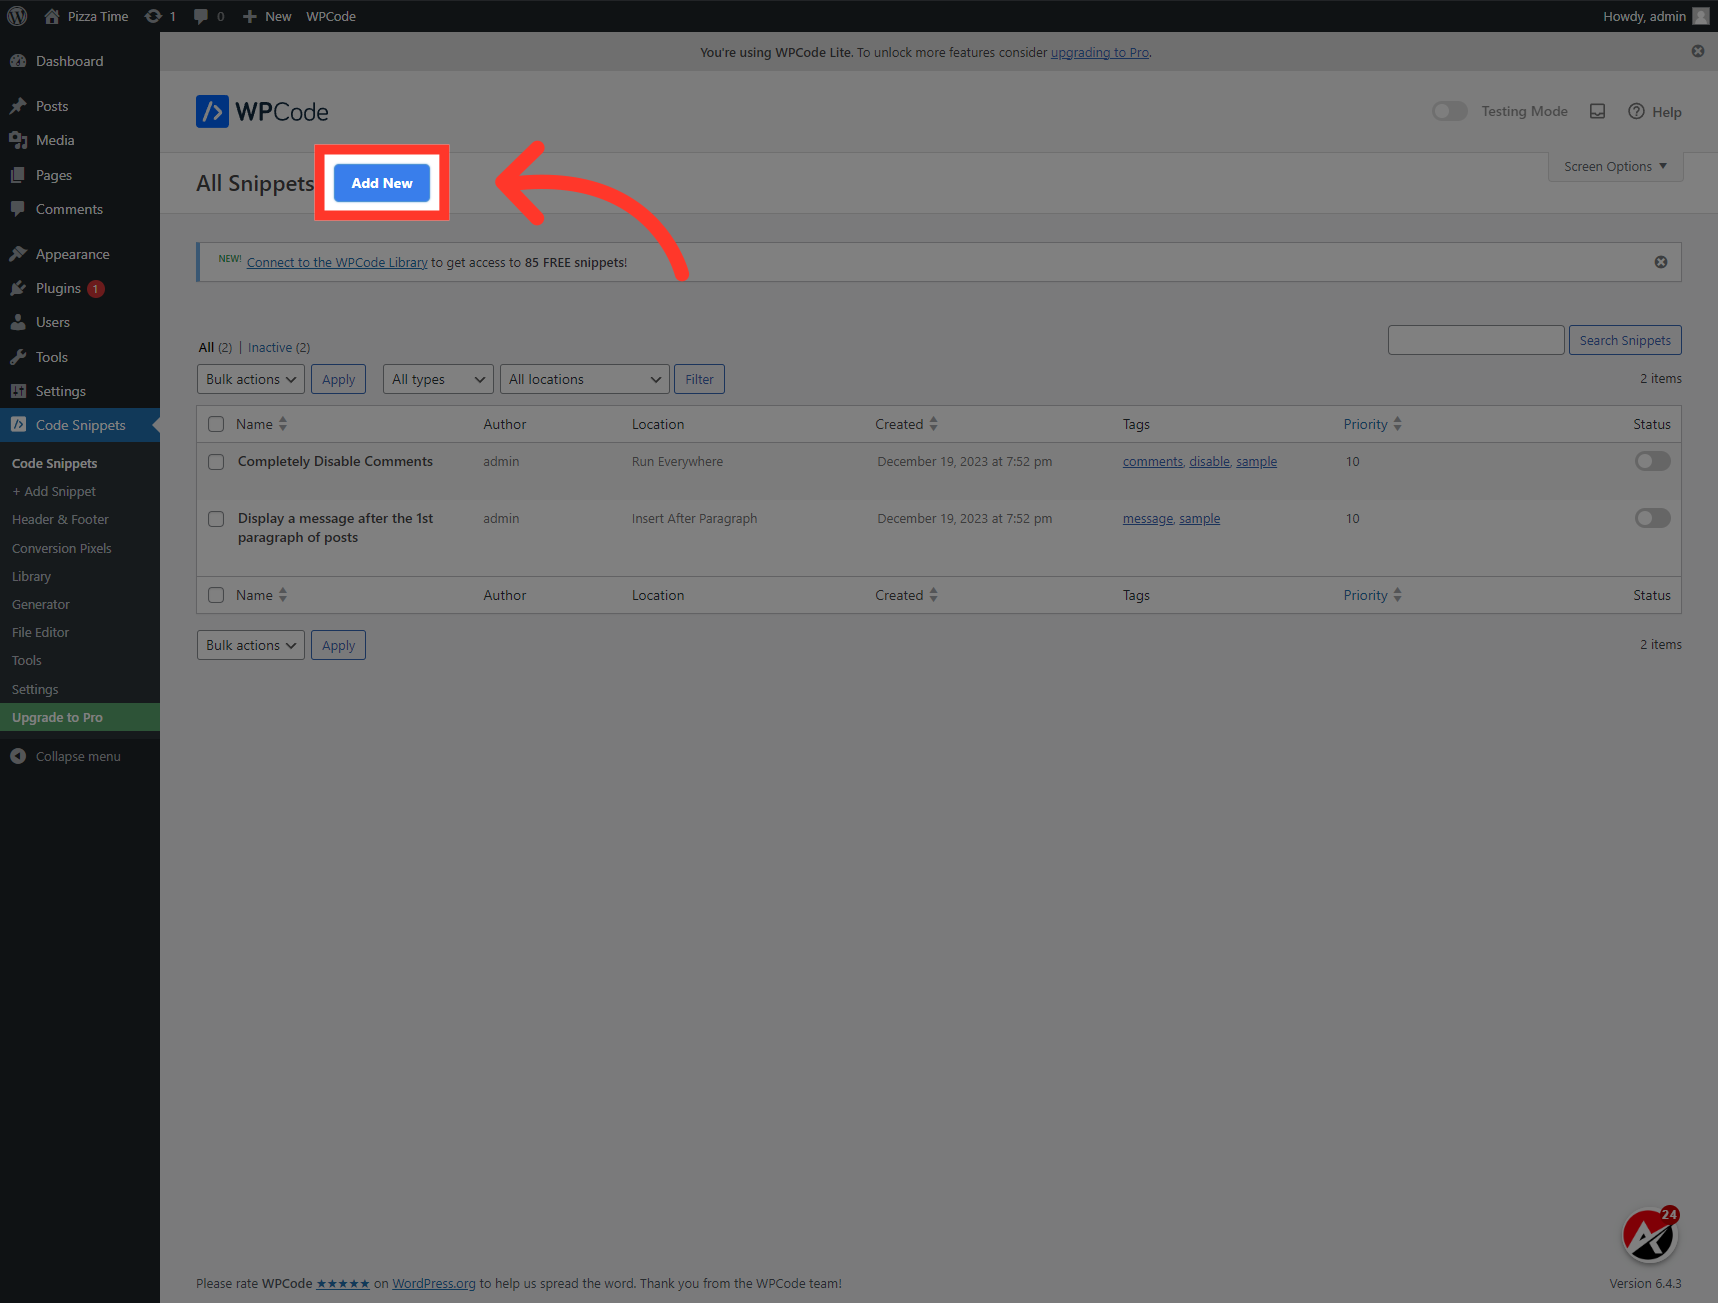Click the Appearance brush icon
The image size is (1718, 1303).
(18, 254)
